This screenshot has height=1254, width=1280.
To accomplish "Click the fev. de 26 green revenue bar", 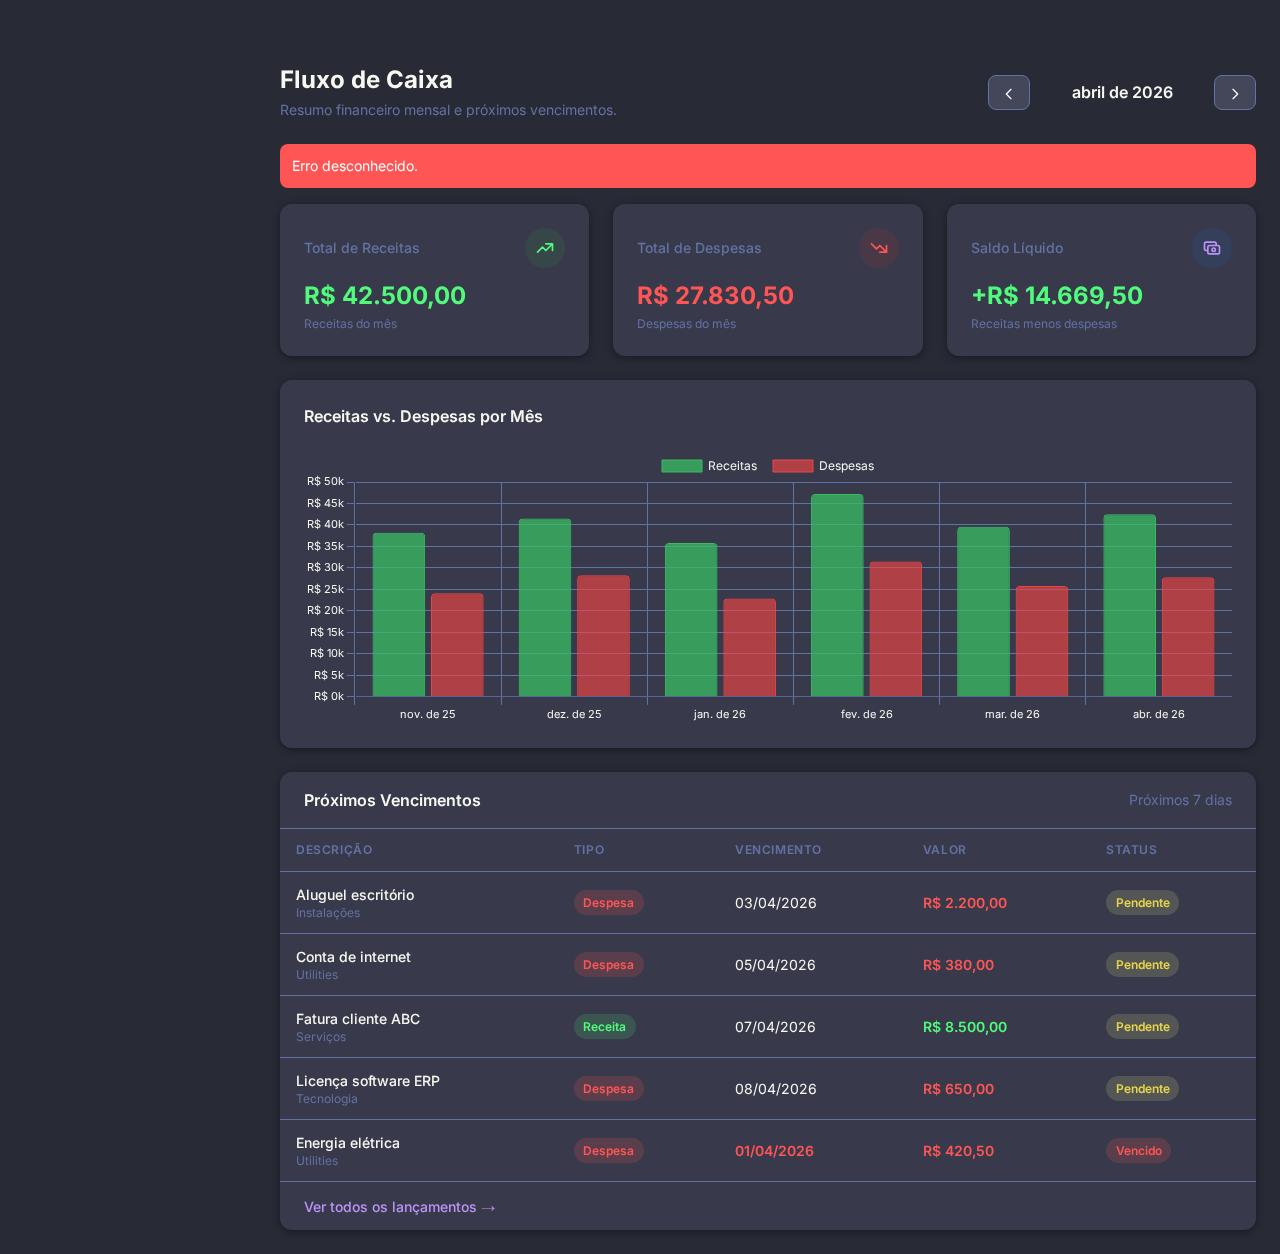I will 837,595.
